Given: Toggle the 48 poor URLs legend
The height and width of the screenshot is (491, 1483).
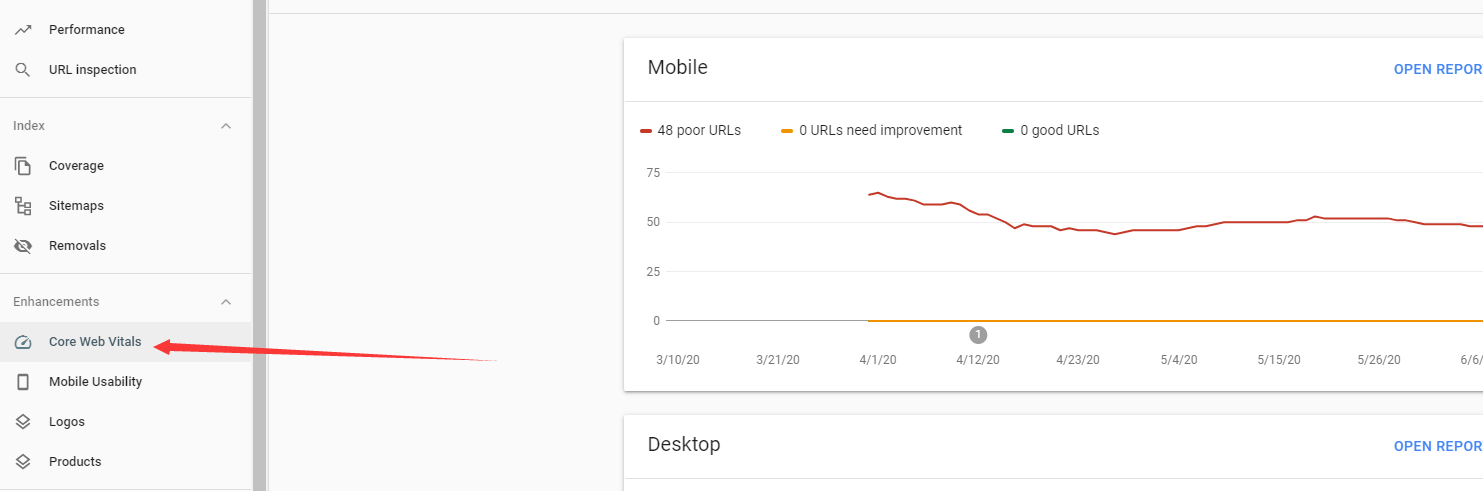Looking at the screenshot, I should pyautogui.click(x=691, y=130).
